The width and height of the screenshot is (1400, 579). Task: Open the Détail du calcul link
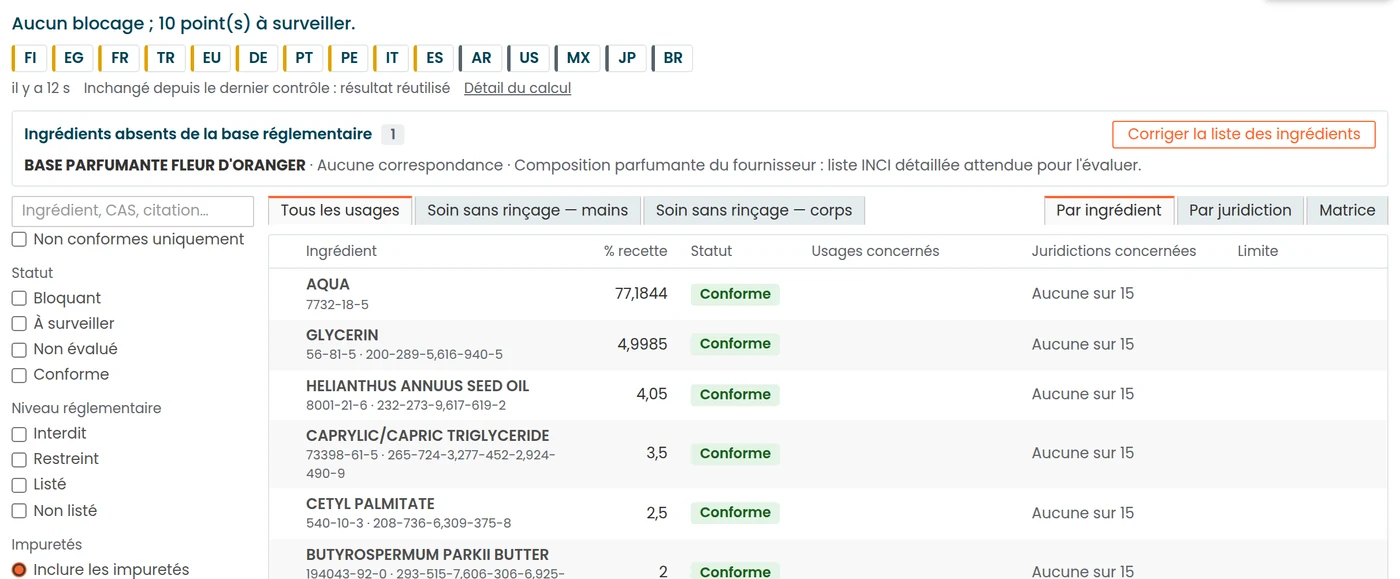pos(517,88)
